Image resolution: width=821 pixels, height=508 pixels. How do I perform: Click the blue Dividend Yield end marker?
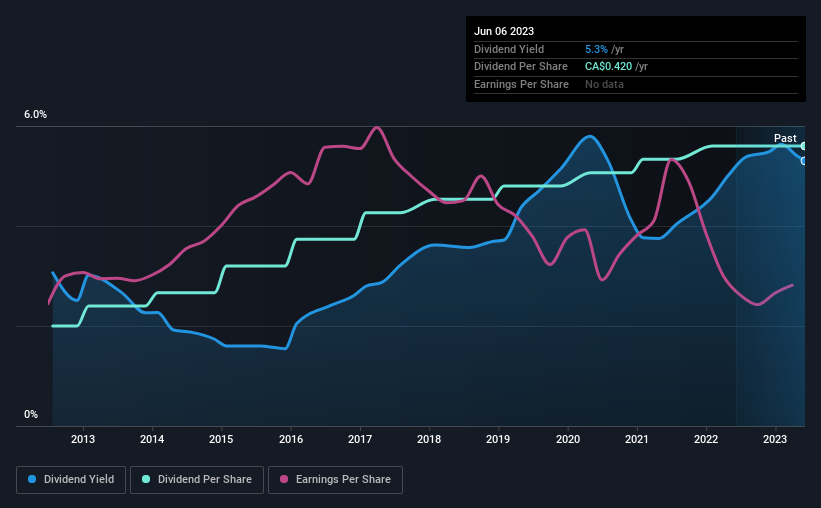click(804, 161)
